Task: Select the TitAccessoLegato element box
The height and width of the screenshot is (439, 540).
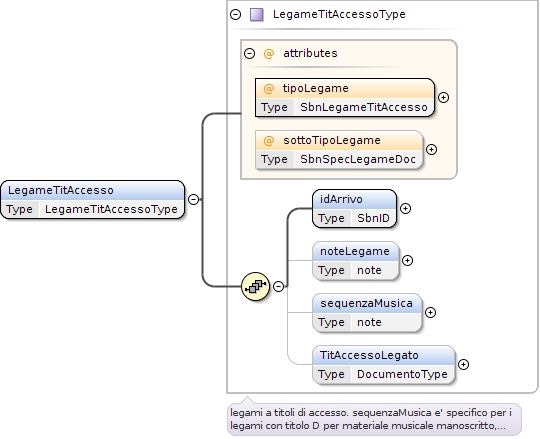Action: [x=384, y=364]
